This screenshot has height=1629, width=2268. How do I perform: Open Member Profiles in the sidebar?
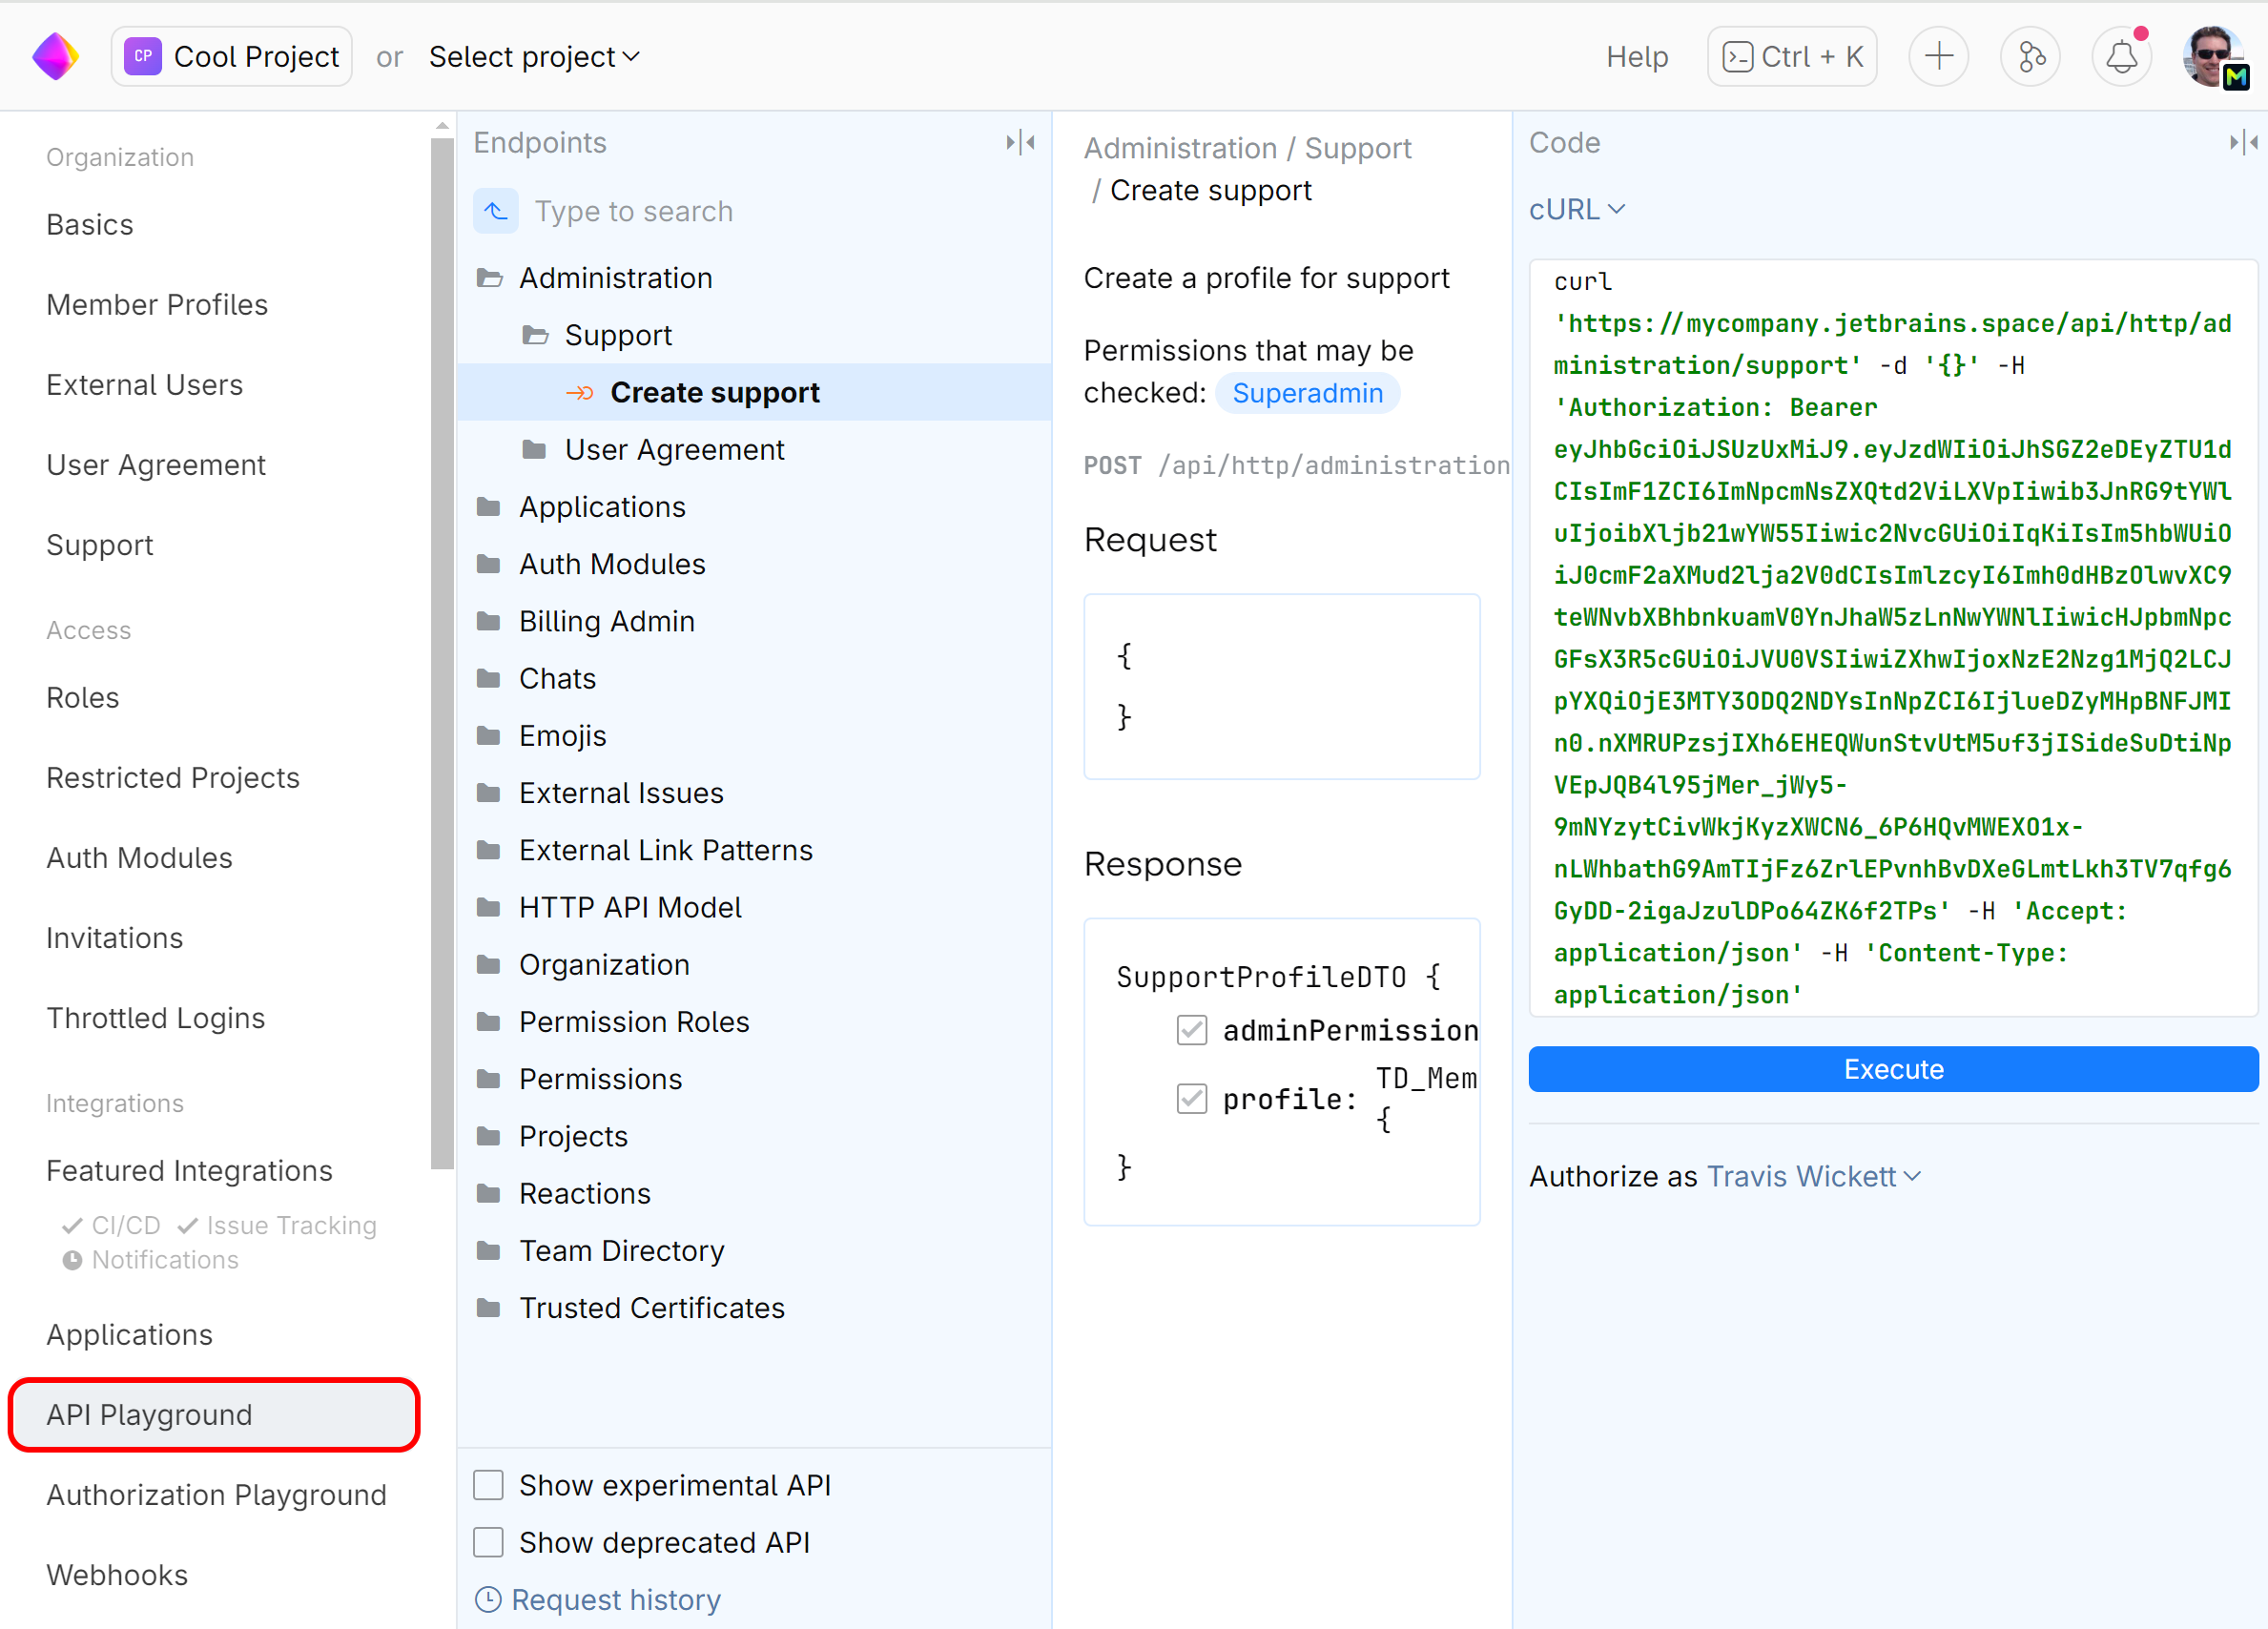coord(157,304)
